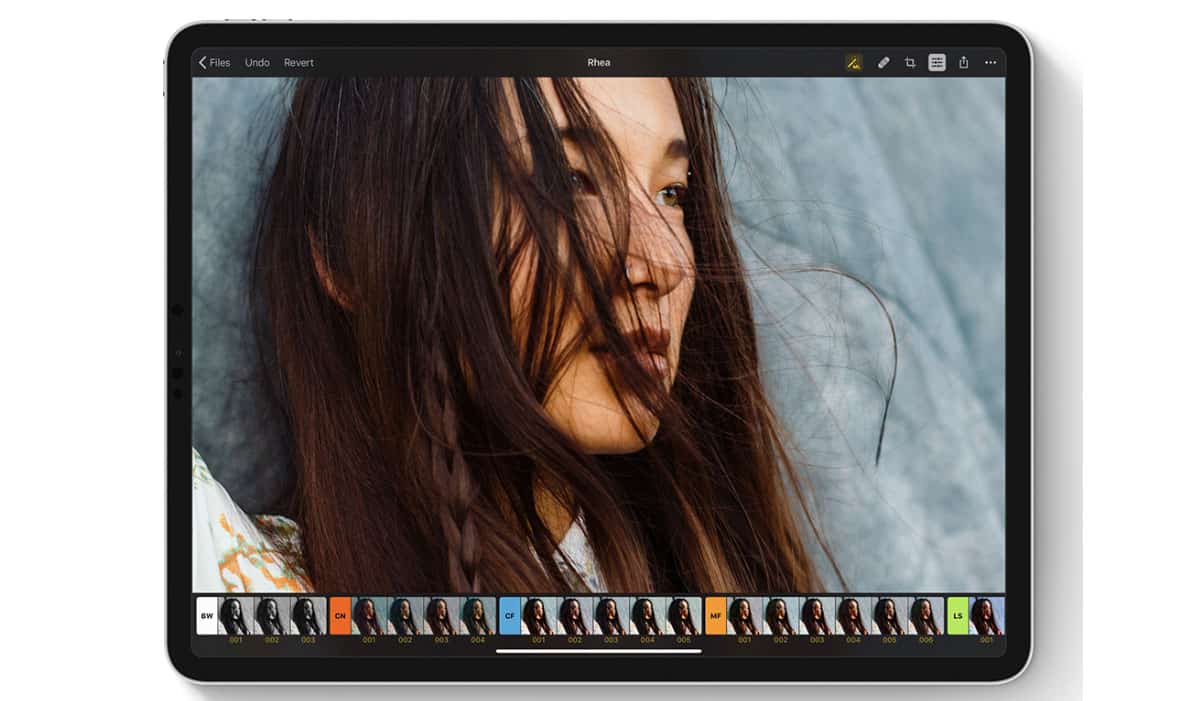The height and width of the screenshot is (701, 1200).
Task: Apply the CN 004 preset thumbnail
Action: pyautogui.click(x=478, y=616)
